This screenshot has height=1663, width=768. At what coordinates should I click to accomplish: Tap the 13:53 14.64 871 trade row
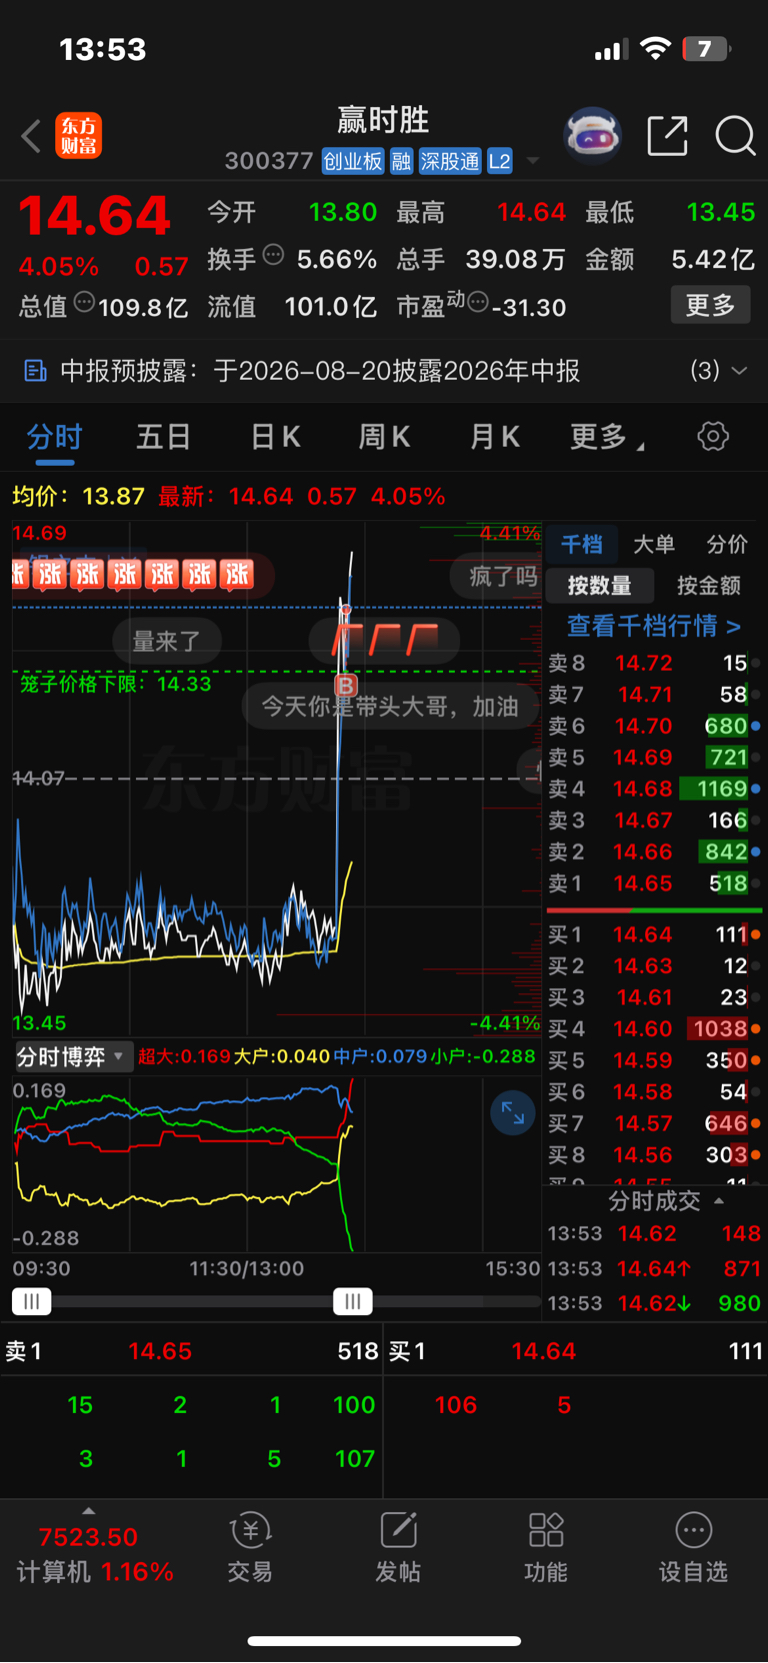click(654, 1269)
